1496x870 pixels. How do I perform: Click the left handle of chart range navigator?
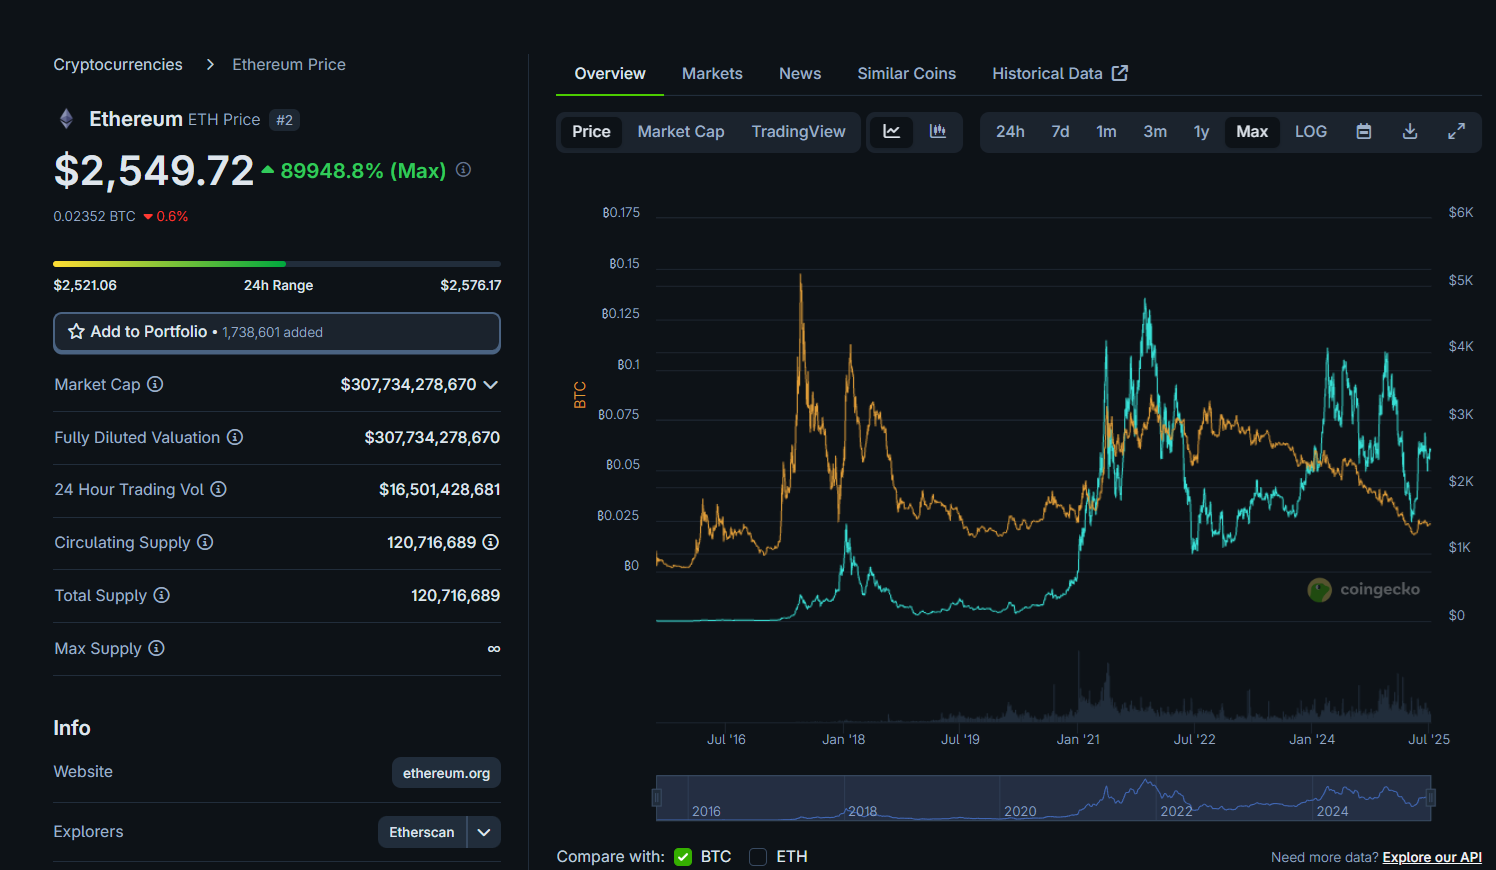point(657,798)
